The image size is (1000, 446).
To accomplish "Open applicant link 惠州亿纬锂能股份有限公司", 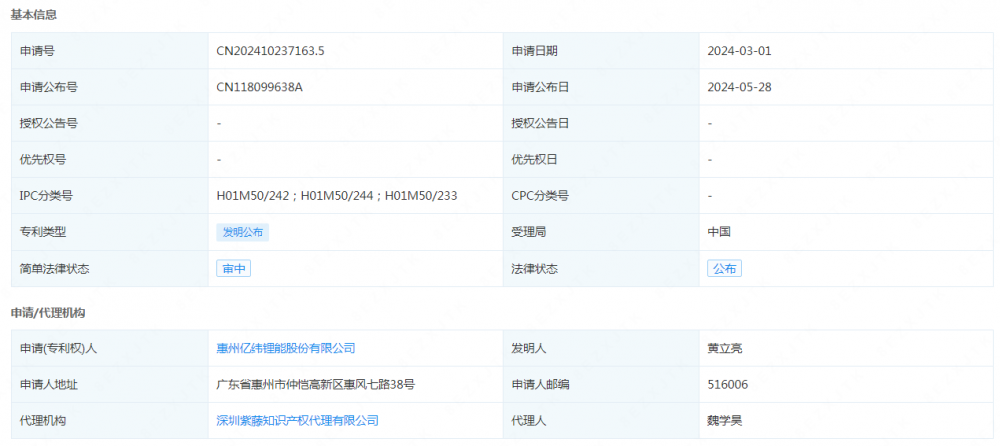I will pos(286,348).
